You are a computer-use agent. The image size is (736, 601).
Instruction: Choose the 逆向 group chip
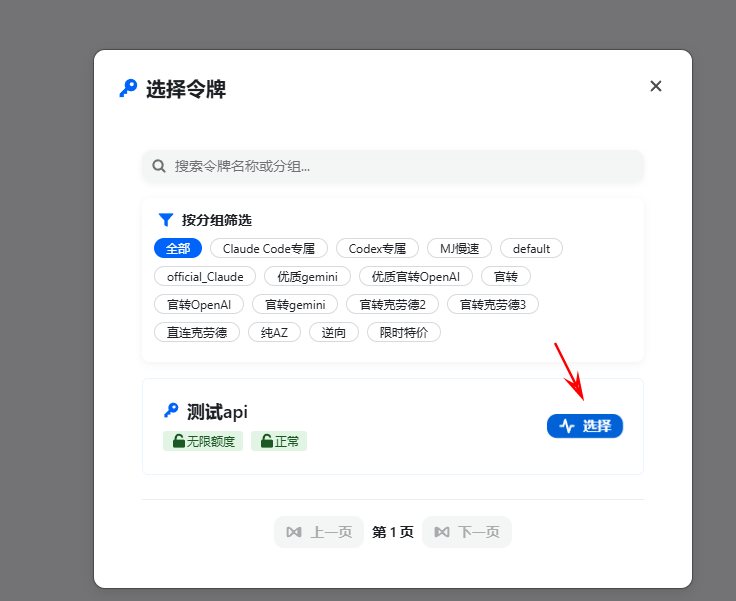click(x=334, y=332)
